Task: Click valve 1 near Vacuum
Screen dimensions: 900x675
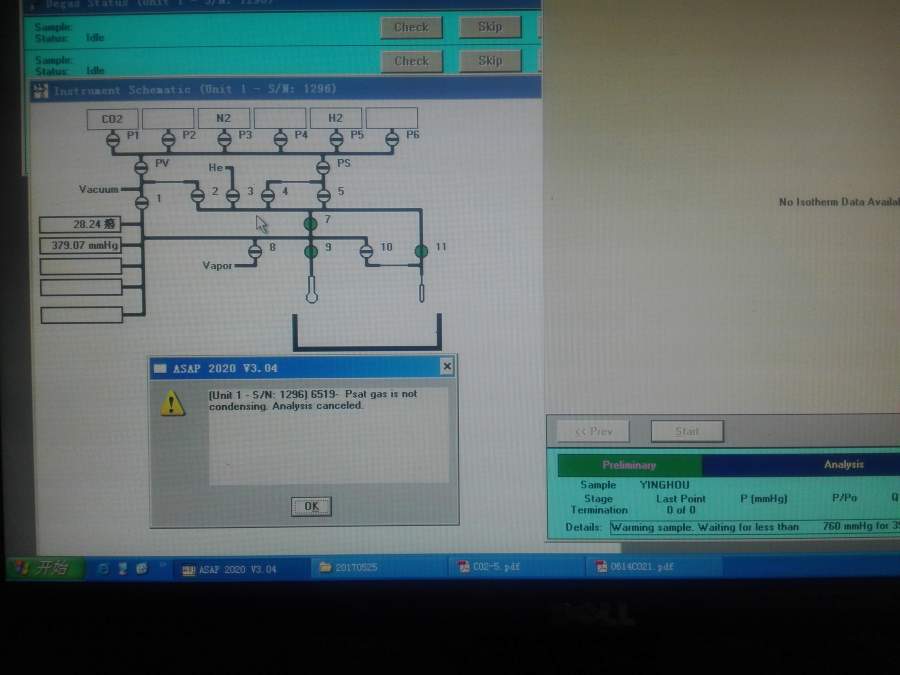Action: coord(142,201)
